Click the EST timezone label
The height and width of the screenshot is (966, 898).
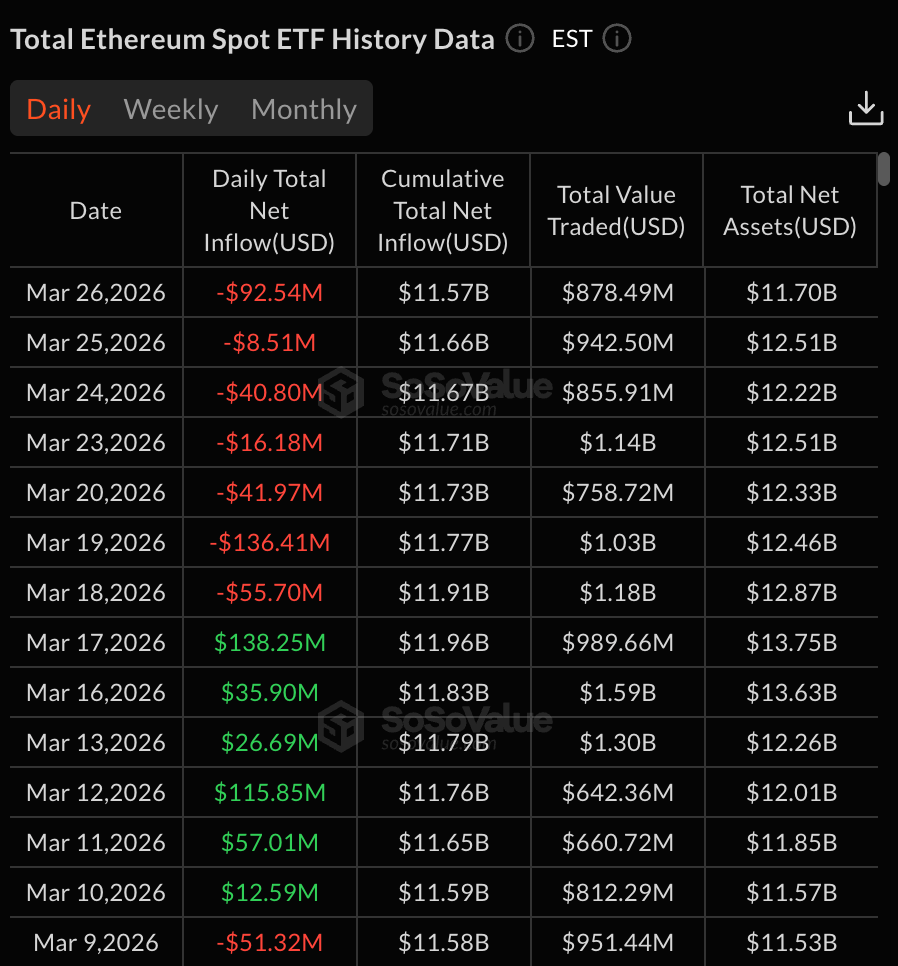(x=571, y=40)
